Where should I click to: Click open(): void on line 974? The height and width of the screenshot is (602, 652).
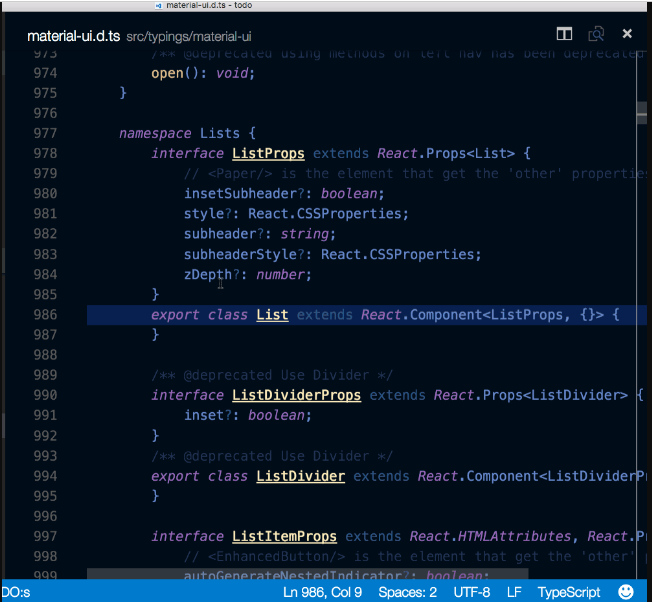point(203,73)
